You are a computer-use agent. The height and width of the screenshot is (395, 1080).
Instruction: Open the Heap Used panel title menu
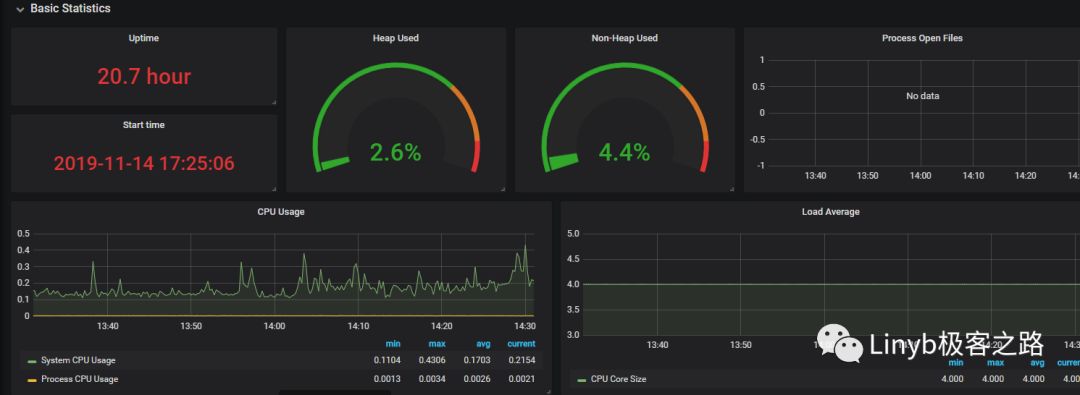click(x=395, y=39)
